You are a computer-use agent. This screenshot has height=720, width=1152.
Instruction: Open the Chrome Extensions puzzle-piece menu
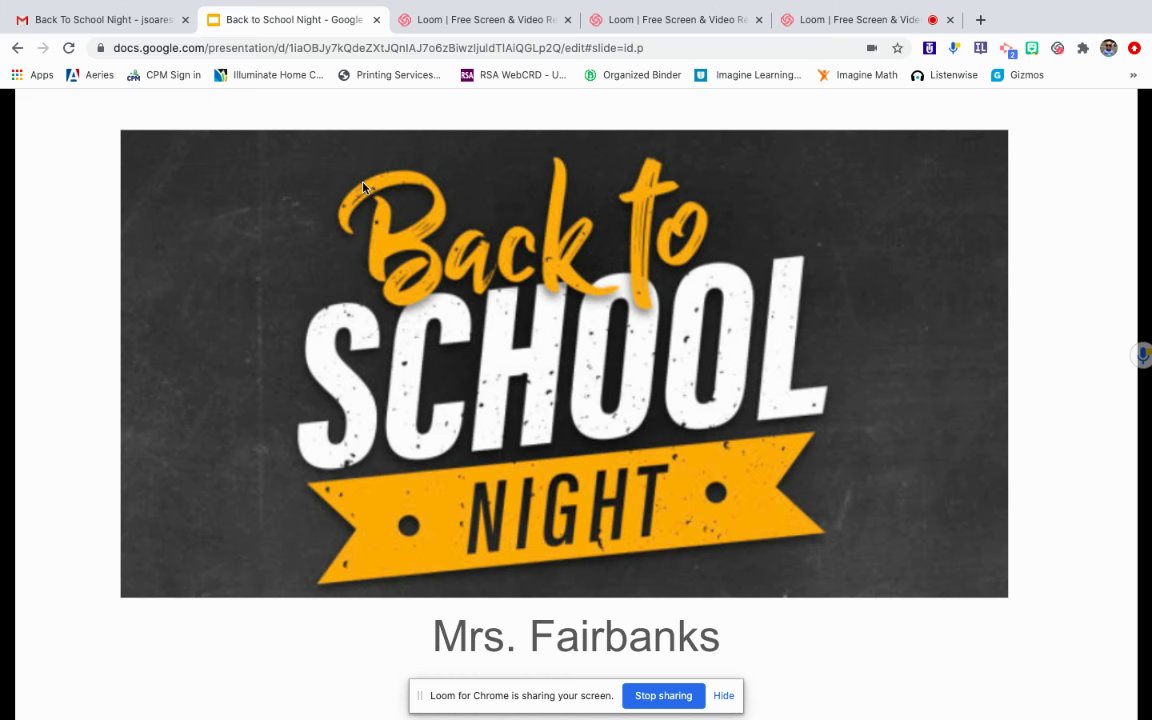click(x=1083, y=48)
